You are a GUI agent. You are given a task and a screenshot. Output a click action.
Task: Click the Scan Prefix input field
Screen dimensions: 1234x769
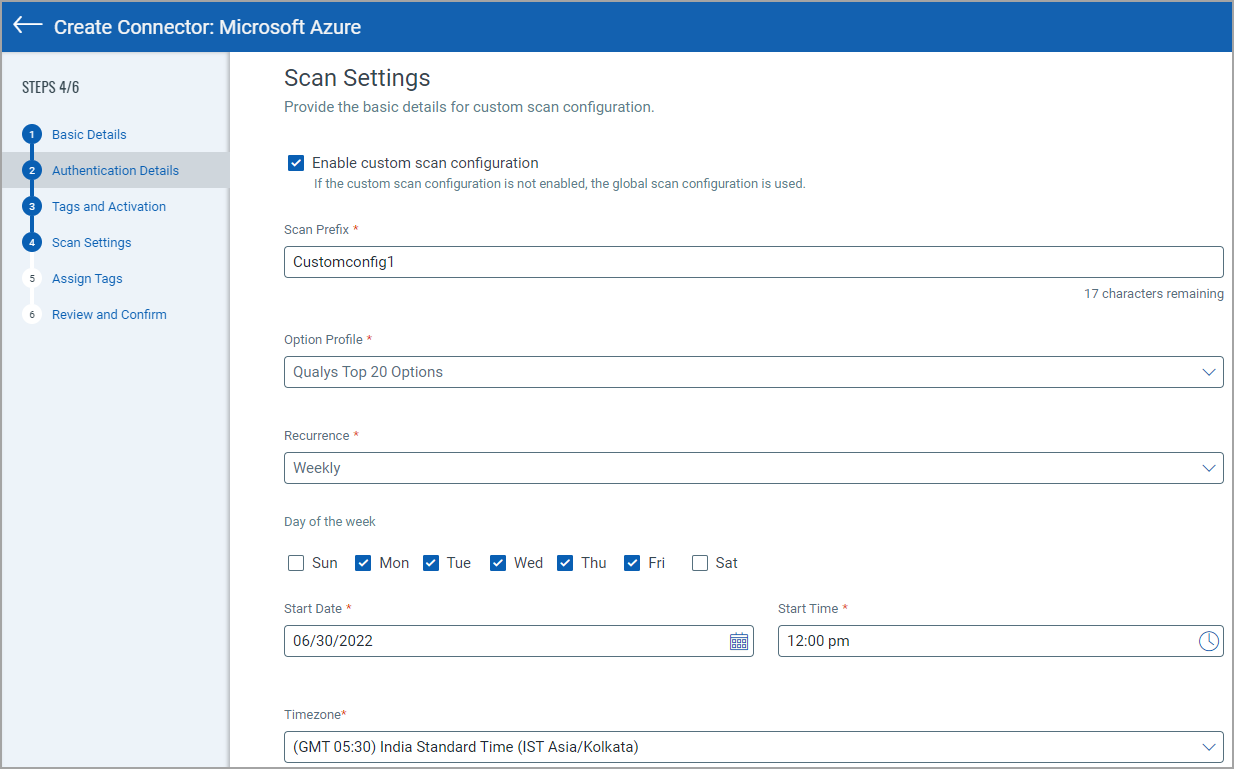753,262
